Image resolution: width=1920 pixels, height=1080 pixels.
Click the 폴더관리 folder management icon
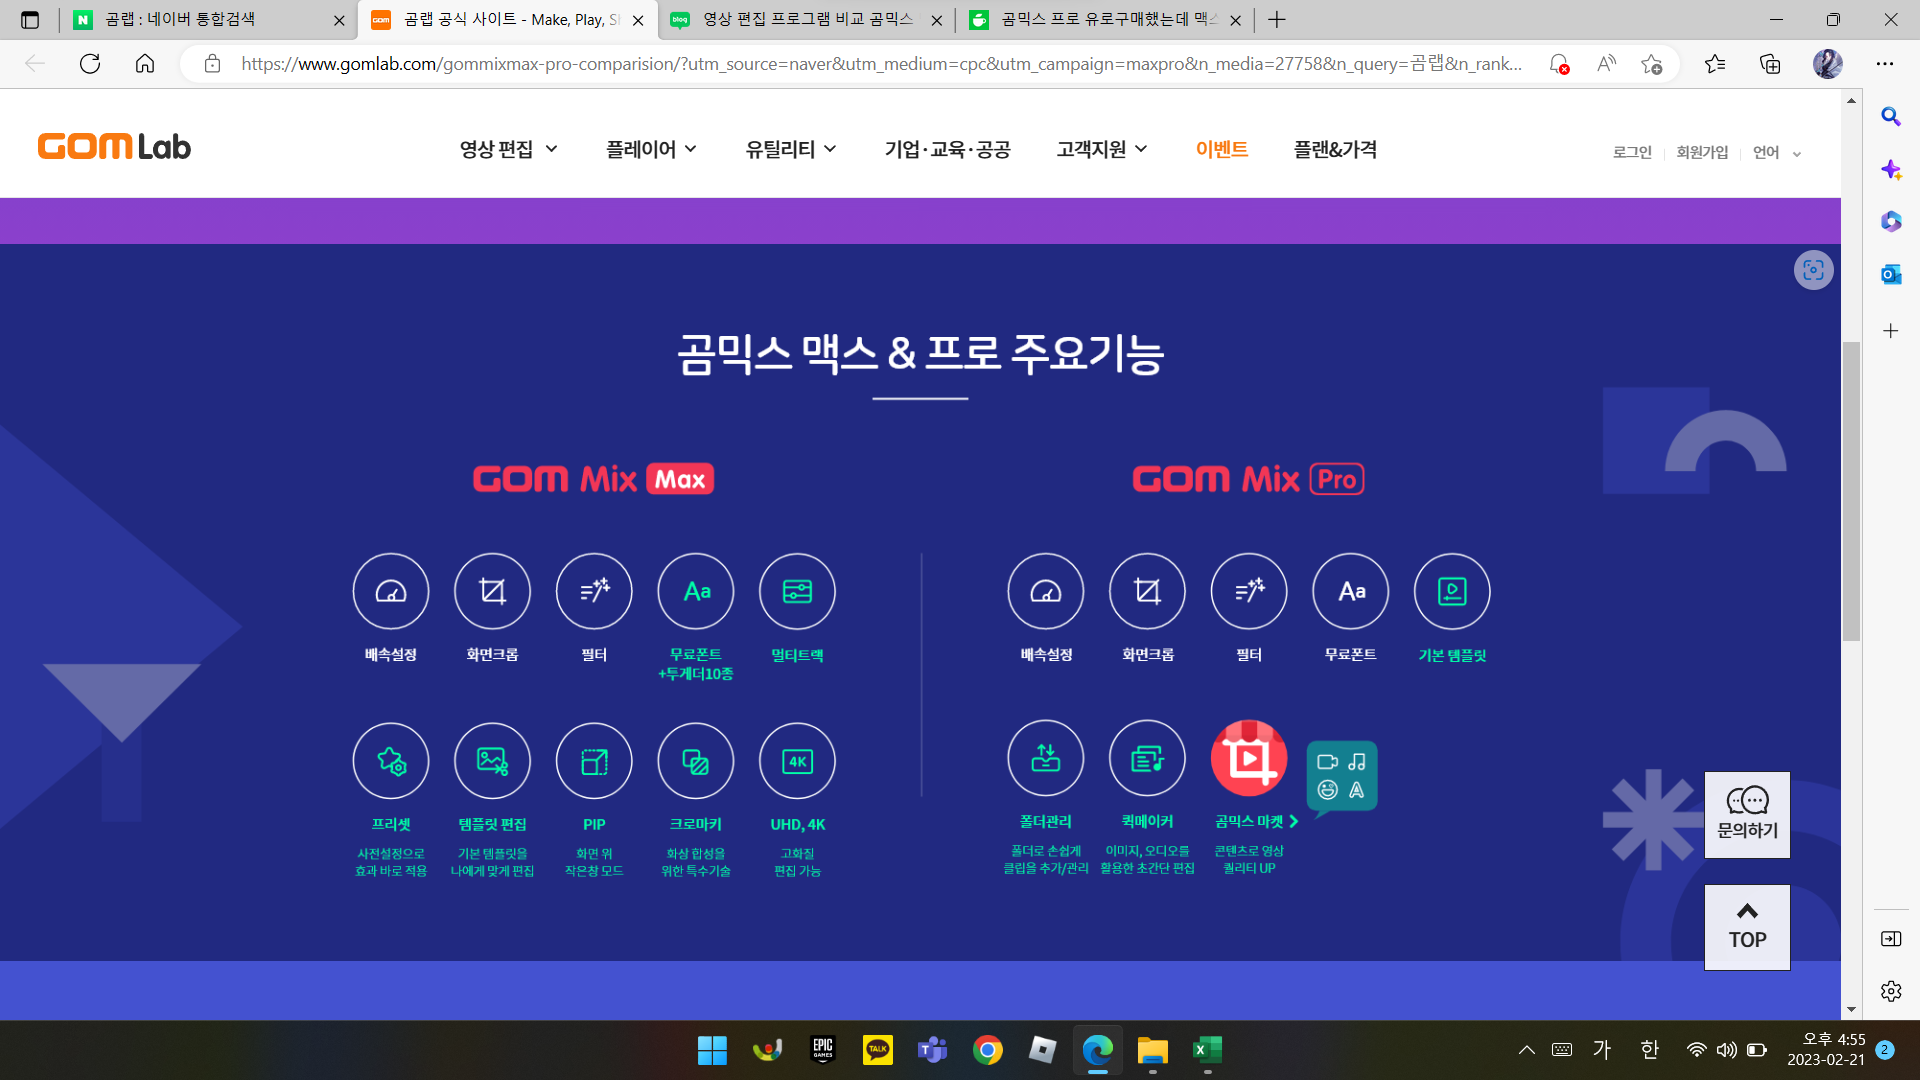[x=1046, y=758]
